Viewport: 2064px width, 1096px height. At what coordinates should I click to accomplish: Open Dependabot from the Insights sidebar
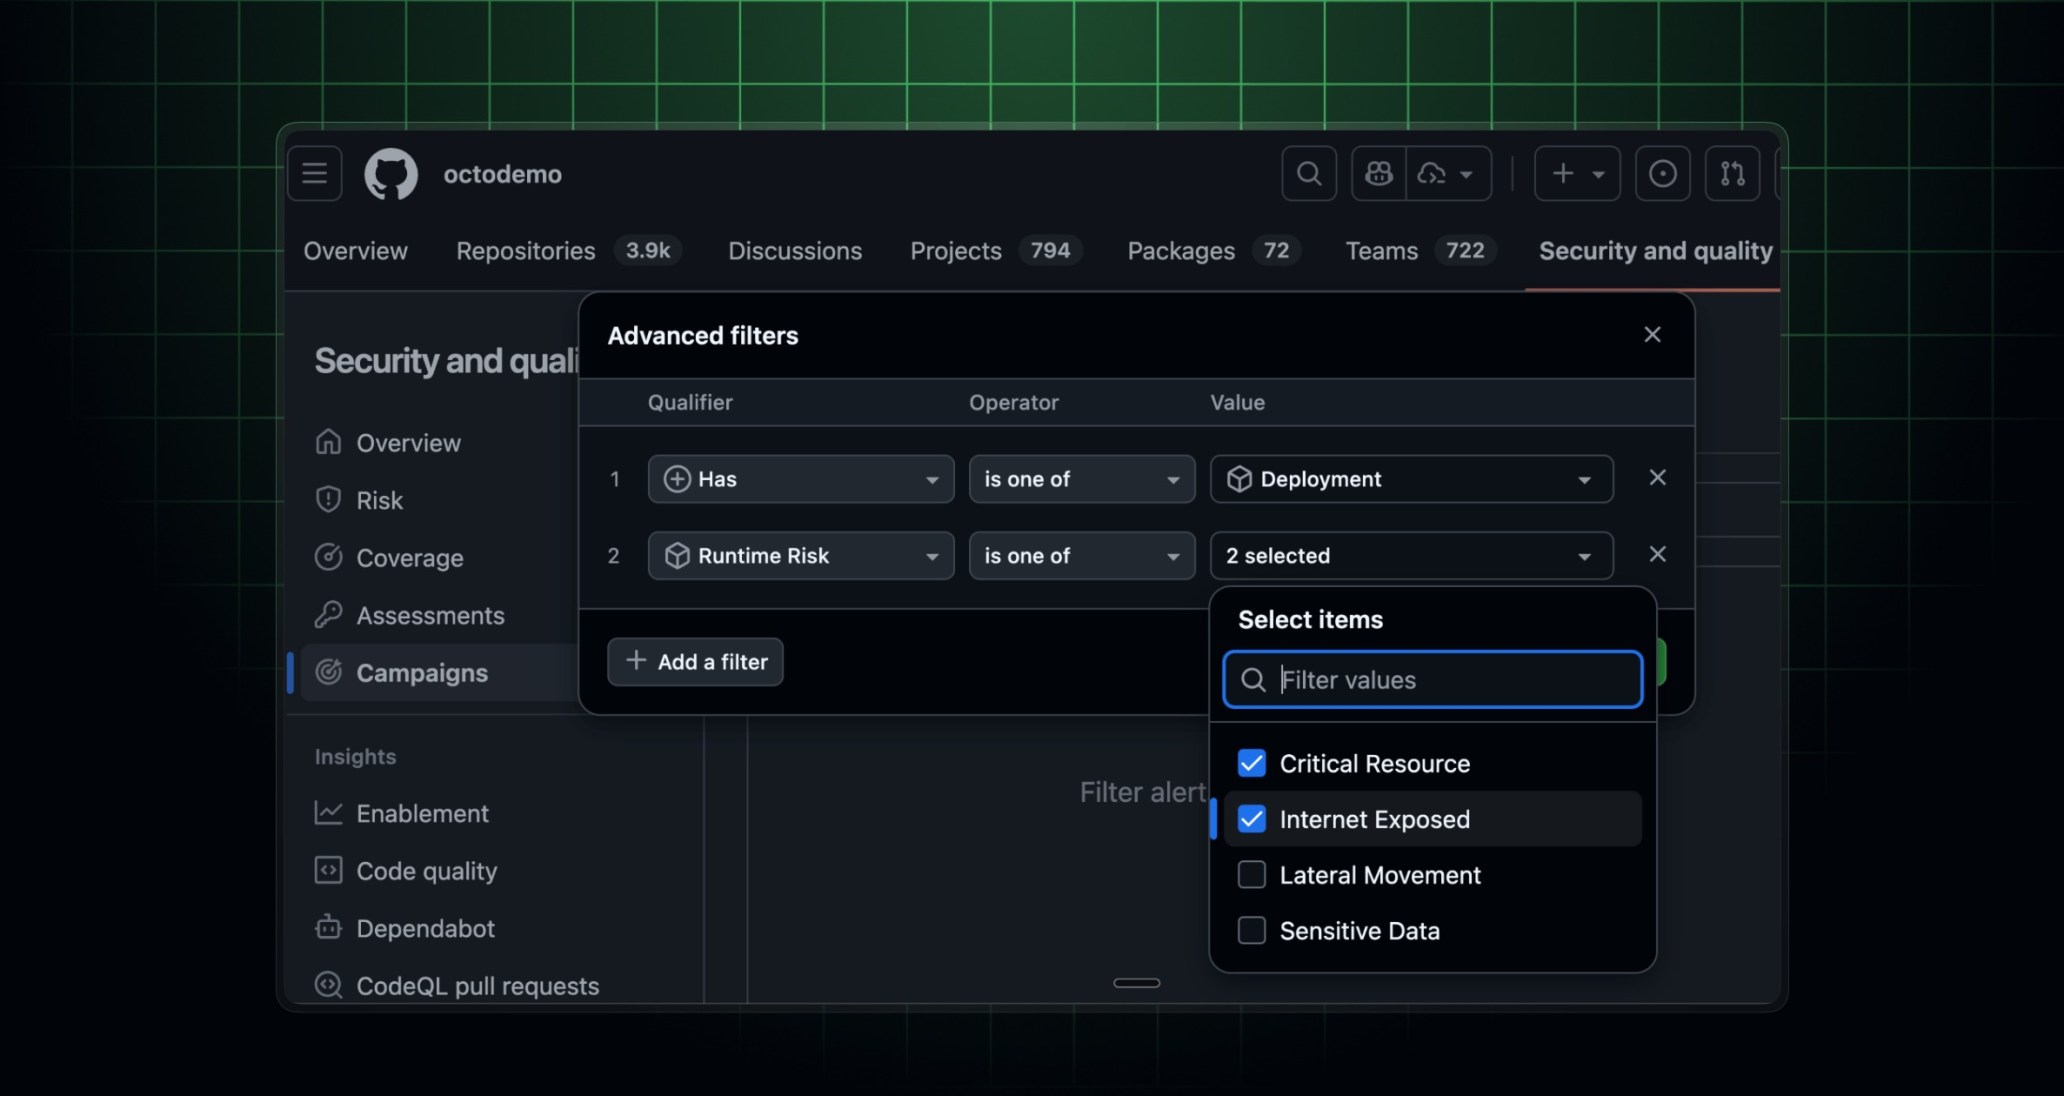click(425, 928)
